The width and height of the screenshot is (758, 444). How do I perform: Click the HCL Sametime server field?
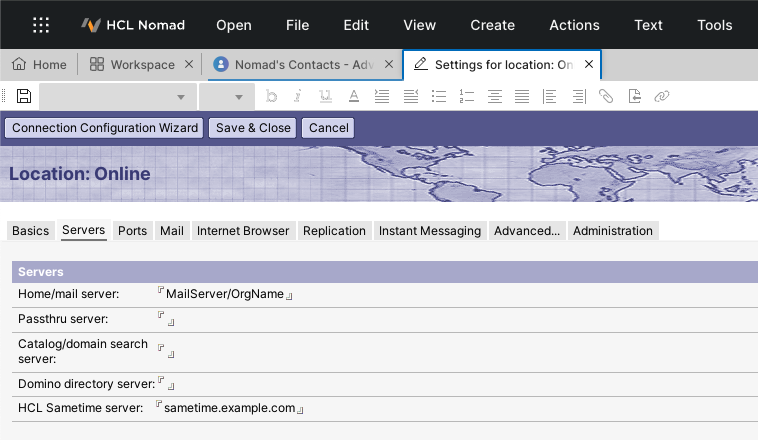tap(230, 409)
